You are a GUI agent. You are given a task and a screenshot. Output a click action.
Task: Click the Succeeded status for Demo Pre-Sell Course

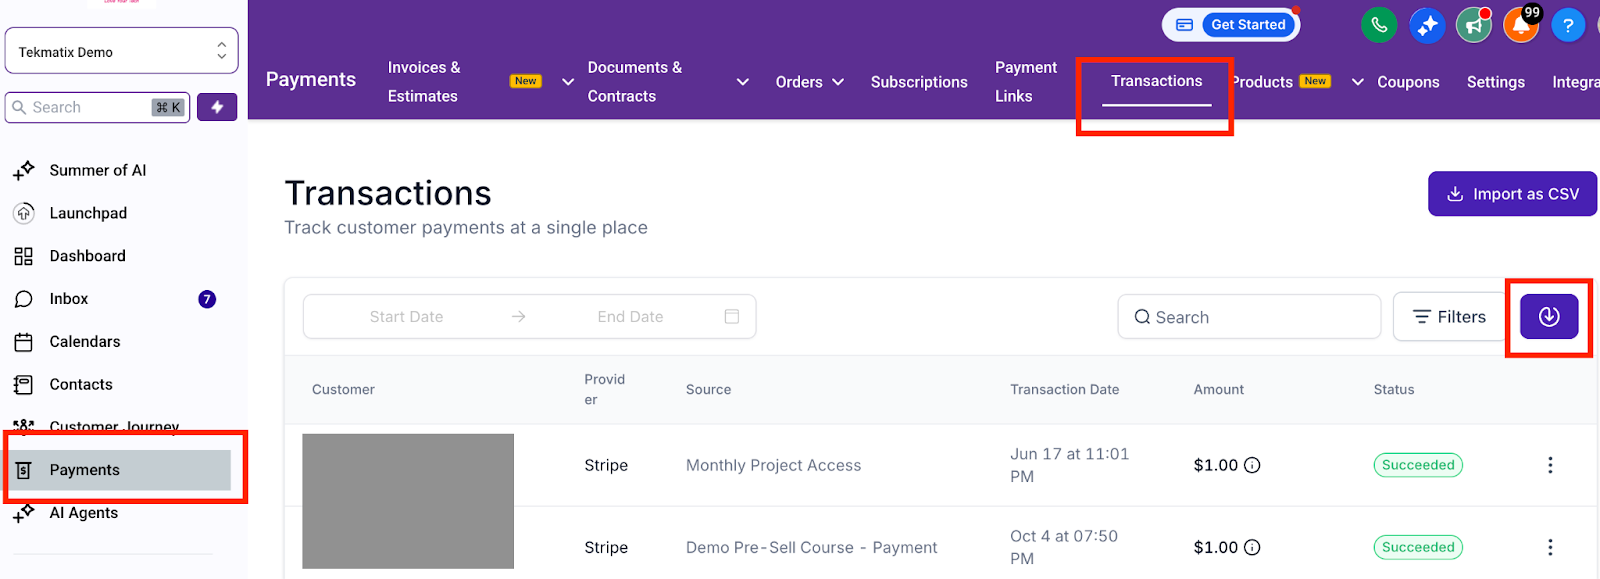coord(1418,547)
